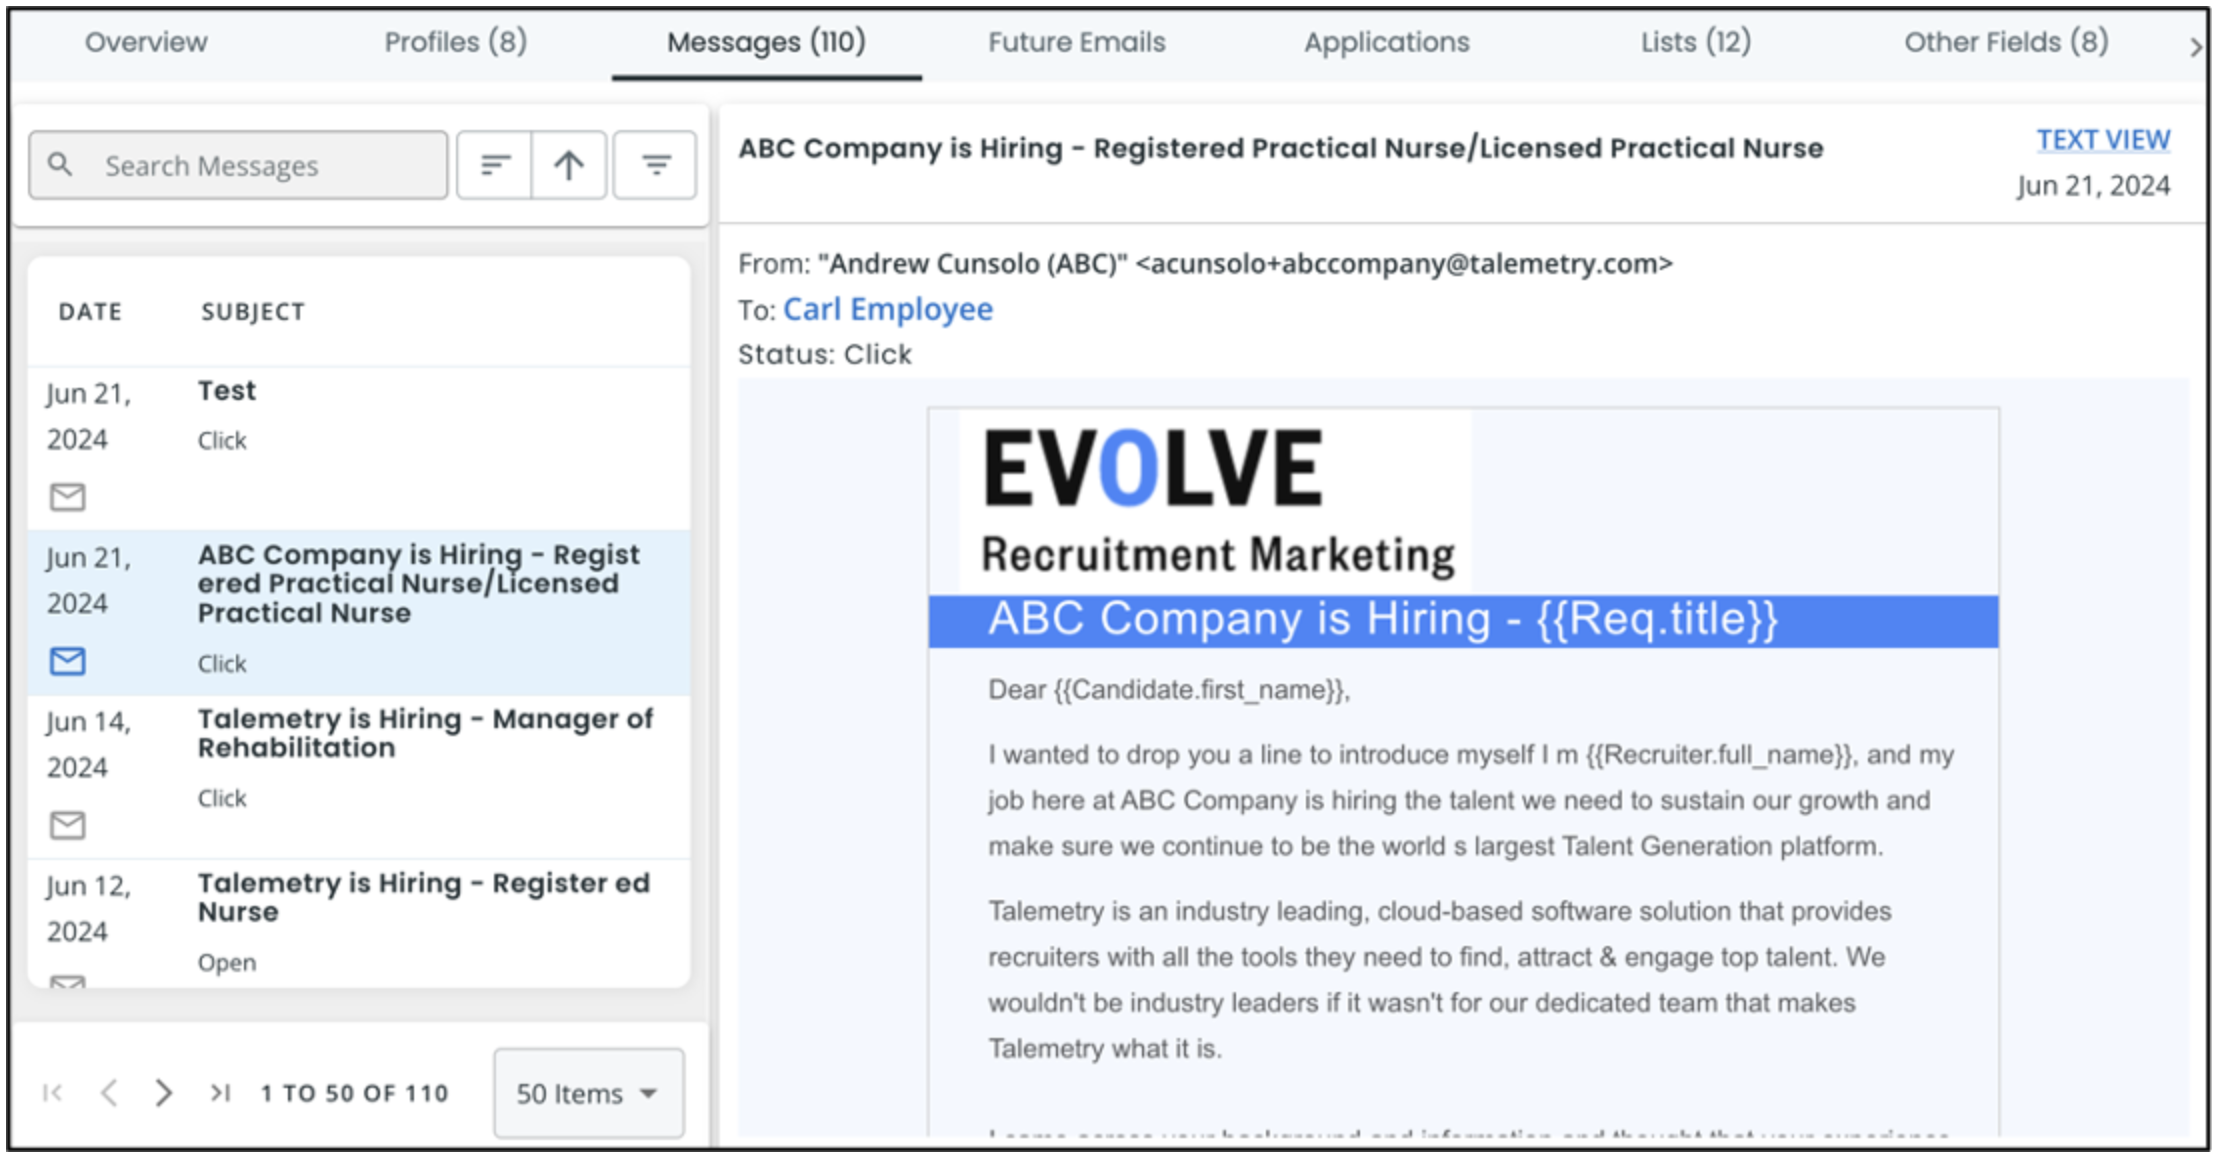Sort by SUBJECT column header
The image size is (2216, 1160).
(253, 312)
